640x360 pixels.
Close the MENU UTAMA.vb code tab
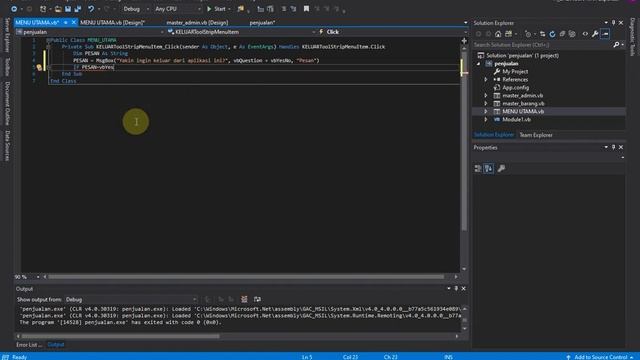[x=73, y=22]
